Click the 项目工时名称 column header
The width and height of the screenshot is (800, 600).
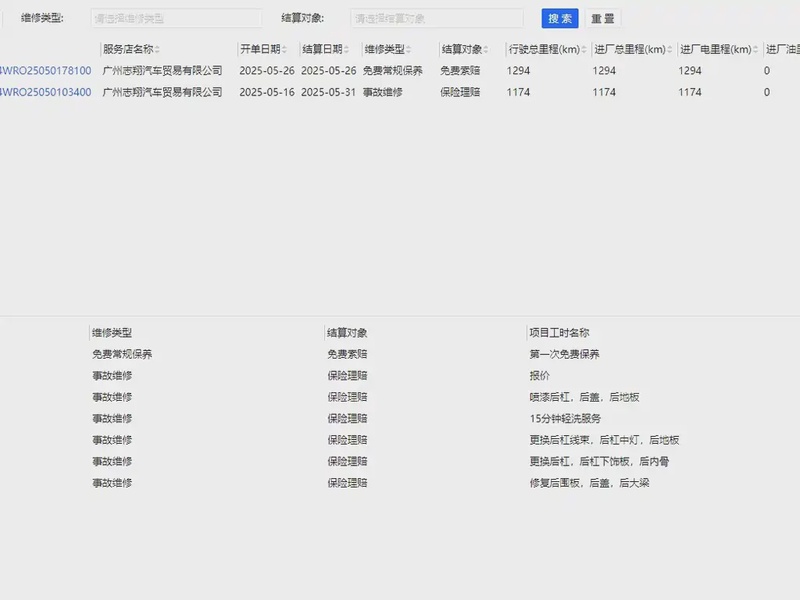click(559, 333)
